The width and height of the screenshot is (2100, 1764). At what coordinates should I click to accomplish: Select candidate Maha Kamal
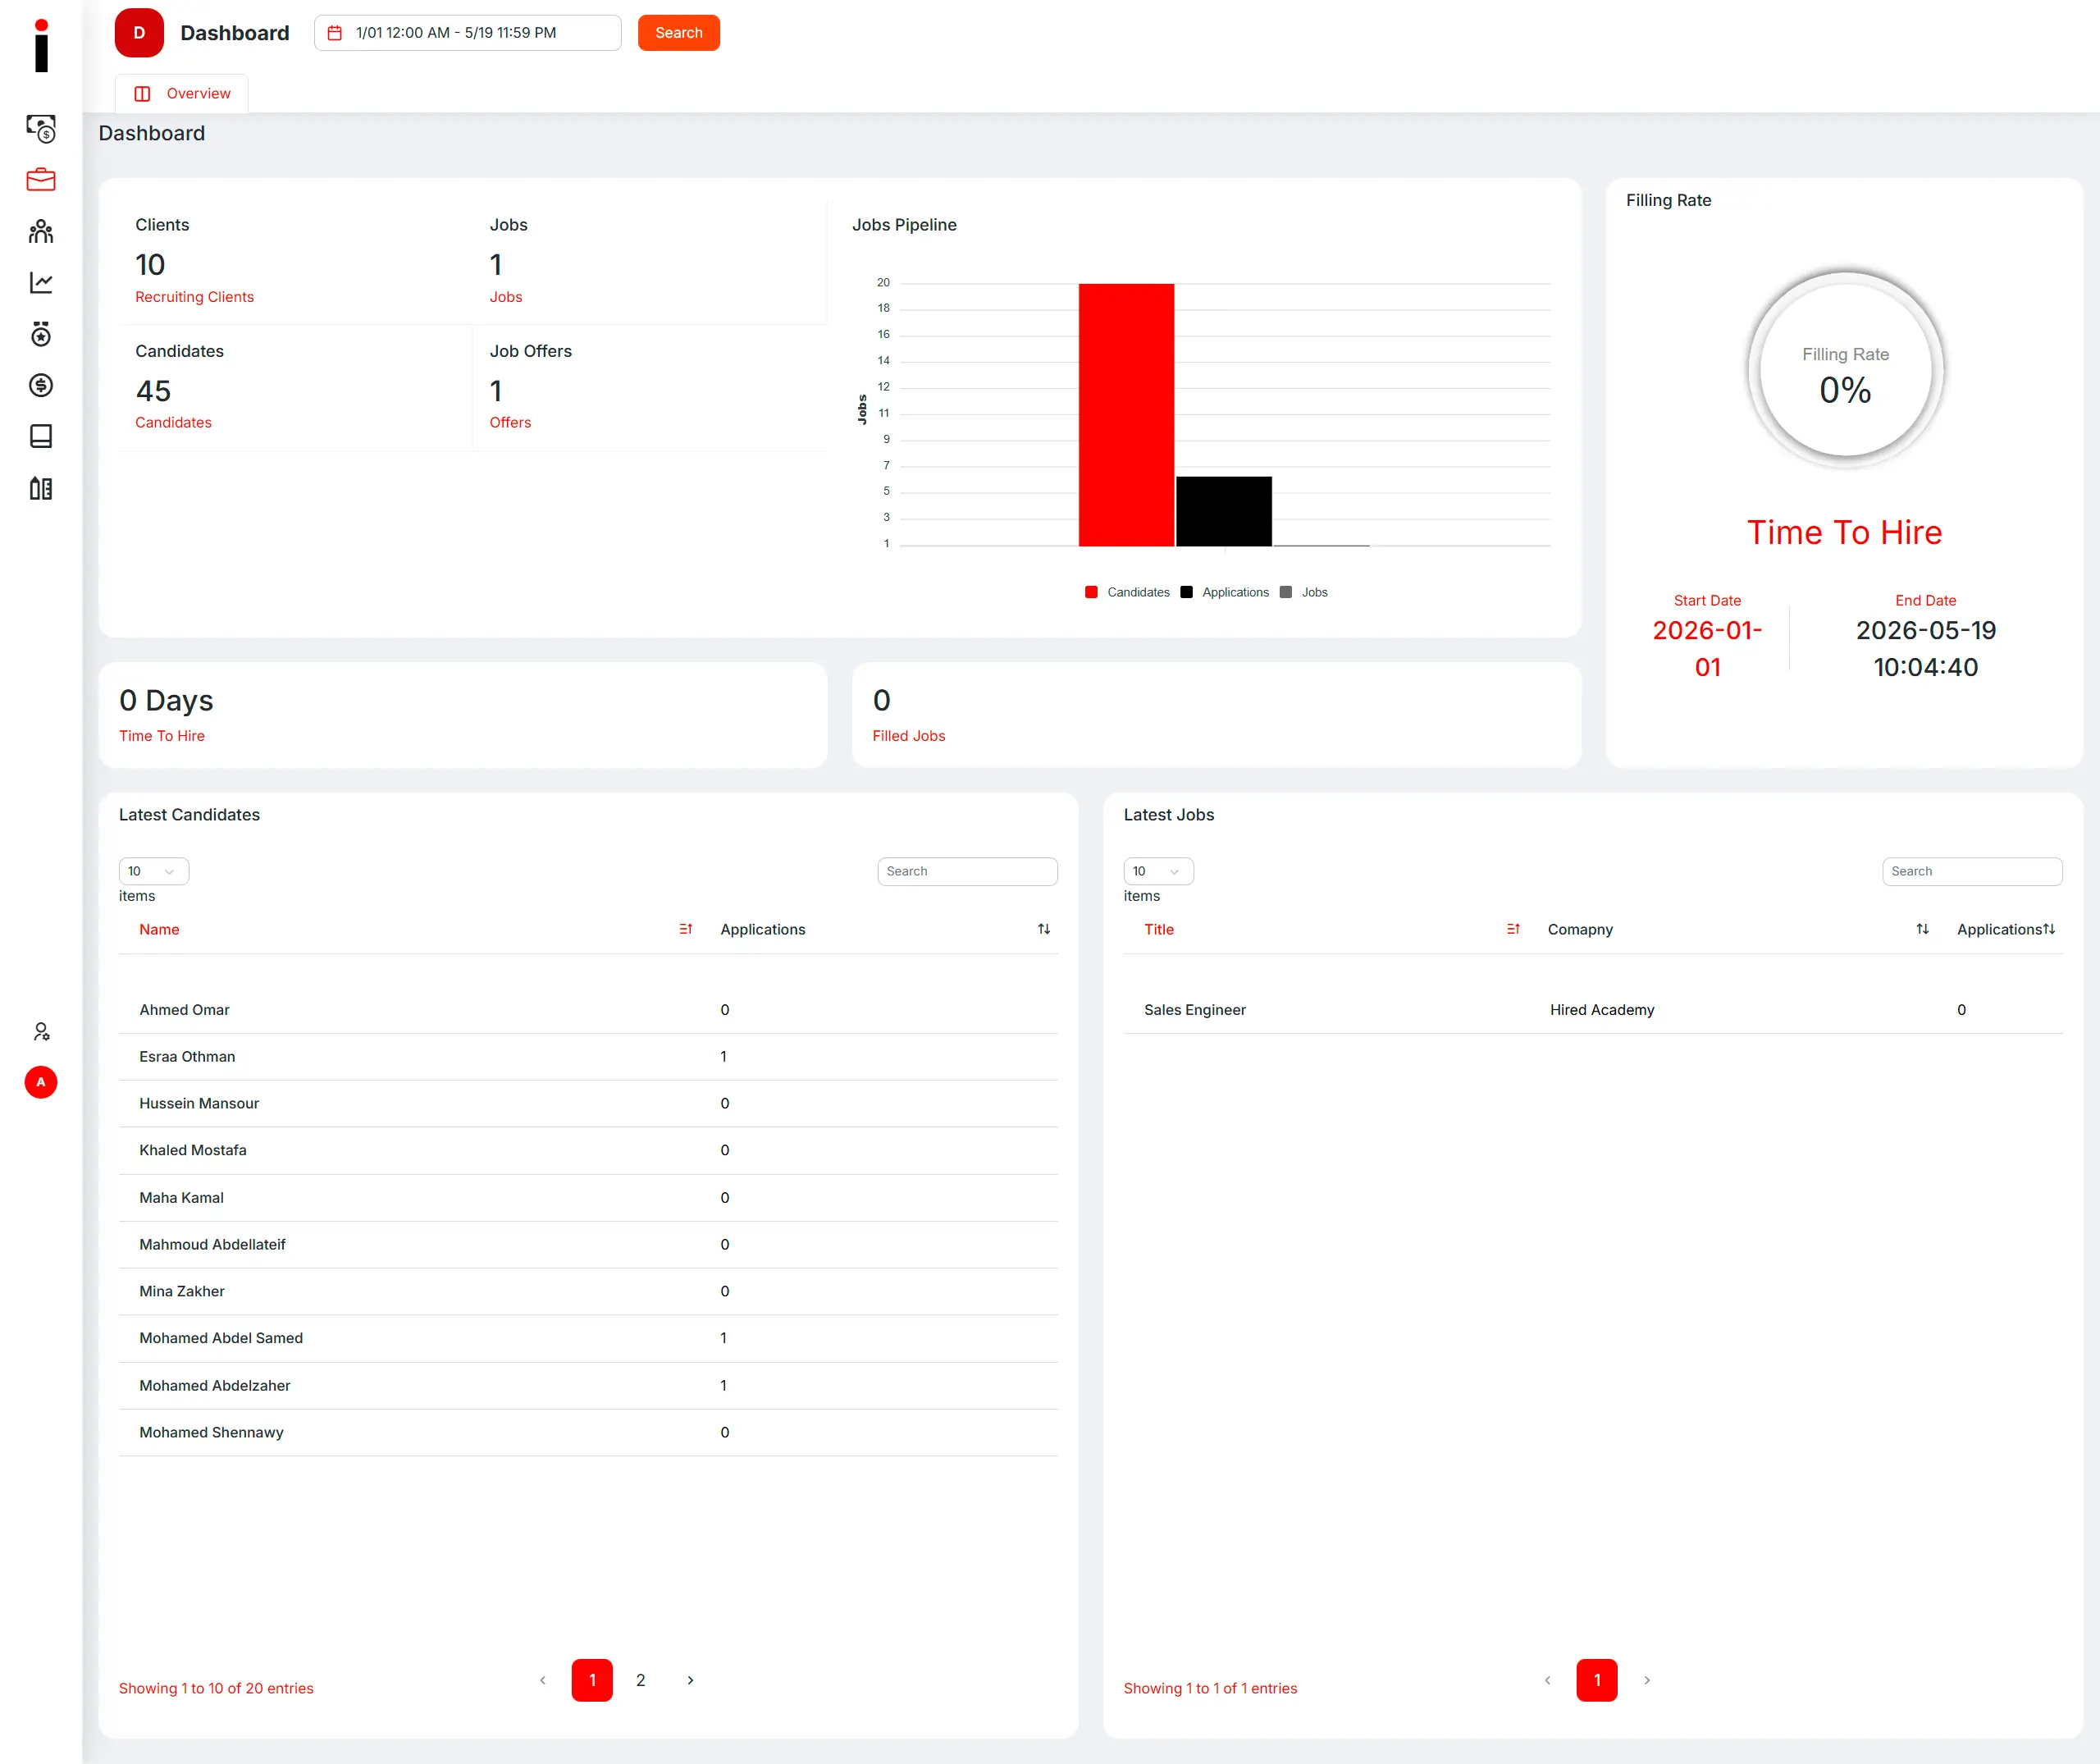182,1198
